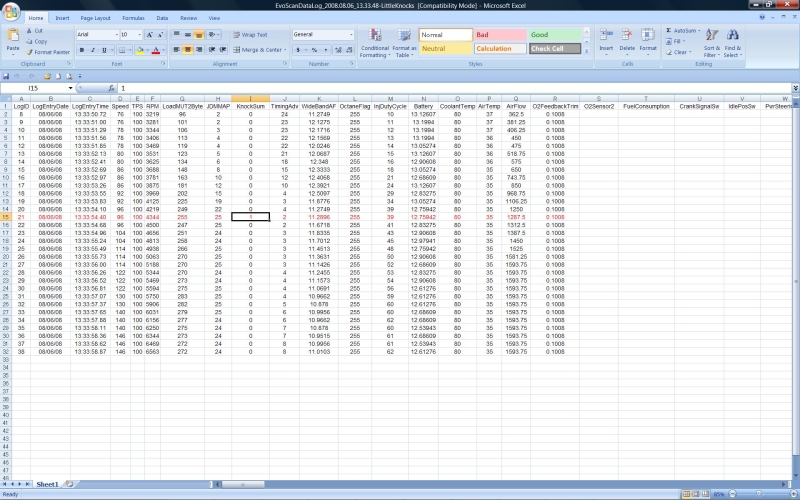
Task: Click the Paste icon in Clipboard group
Action: pos(13,36)
